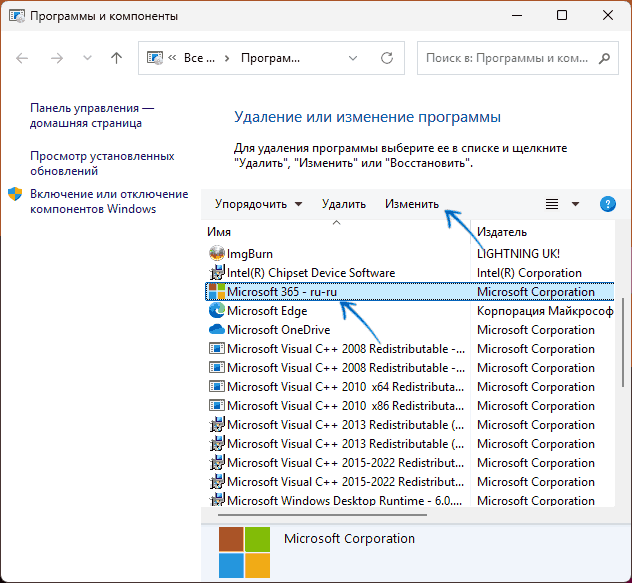Minimize the Programs and Features window
Viewport: 632px width, 583px height.
517,15
